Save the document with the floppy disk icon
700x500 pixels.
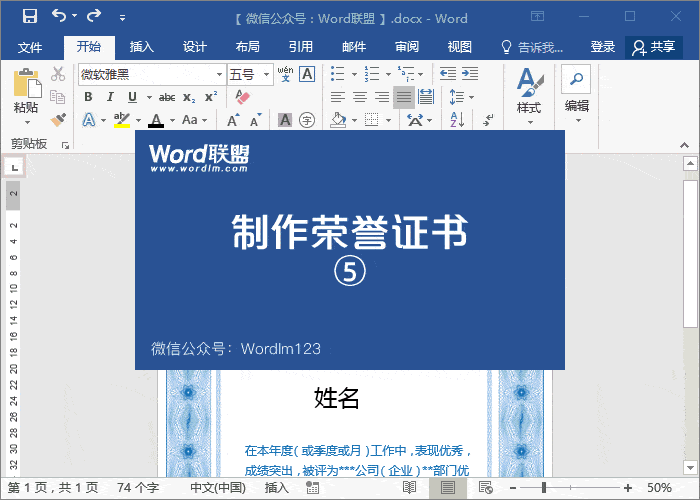30,17
